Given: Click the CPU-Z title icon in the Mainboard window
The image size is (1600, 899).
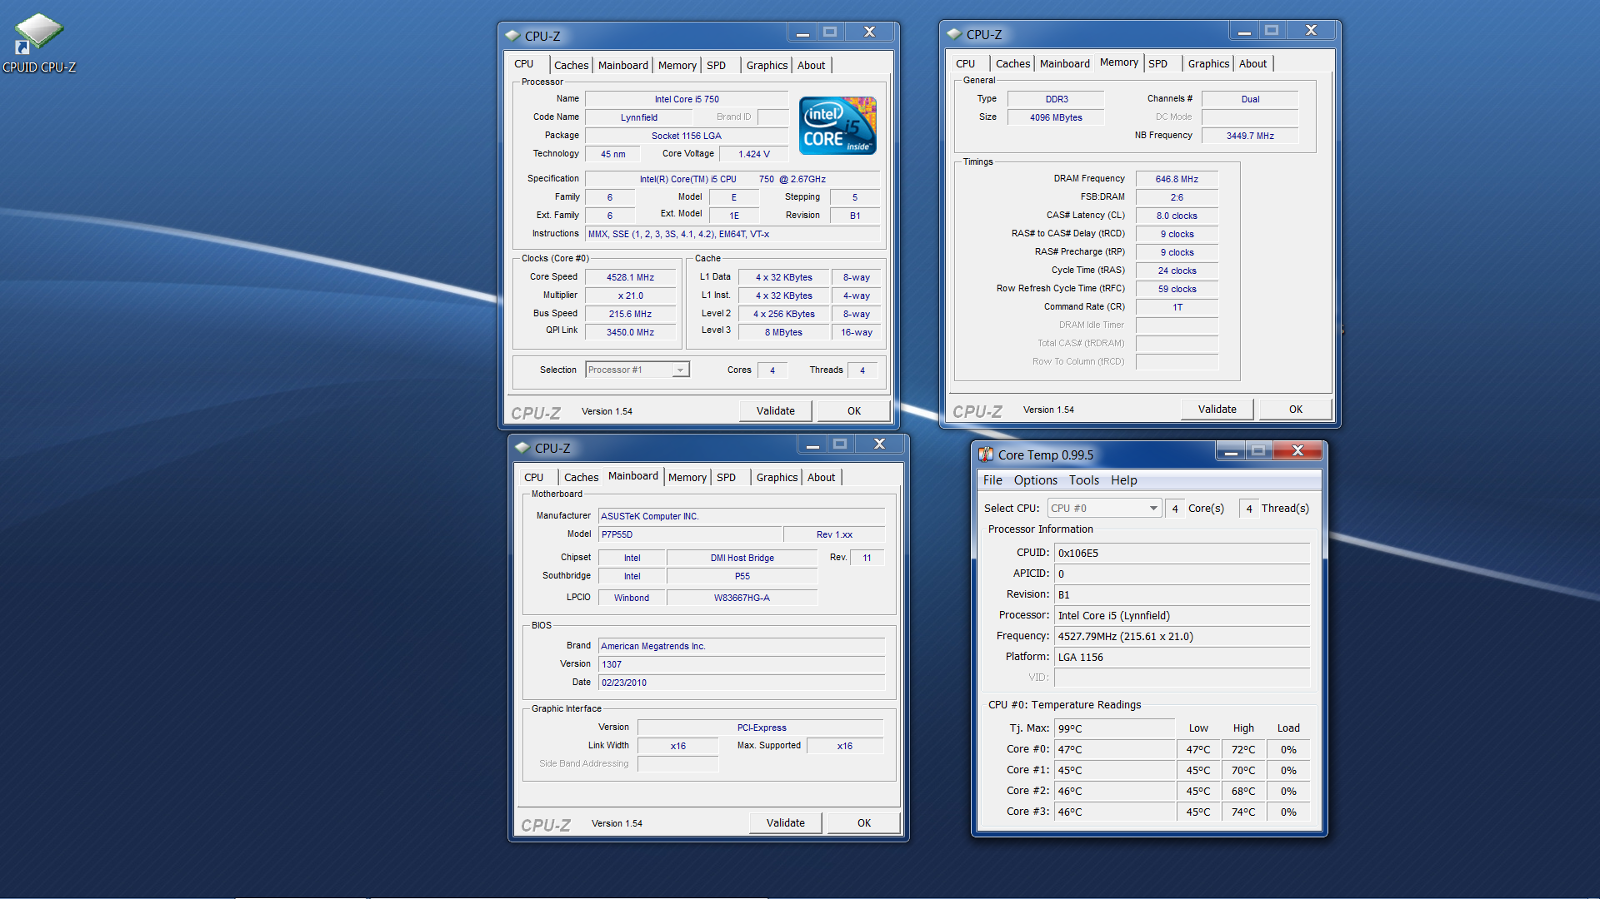Looking at the screenshot, I should click(522, 448).
